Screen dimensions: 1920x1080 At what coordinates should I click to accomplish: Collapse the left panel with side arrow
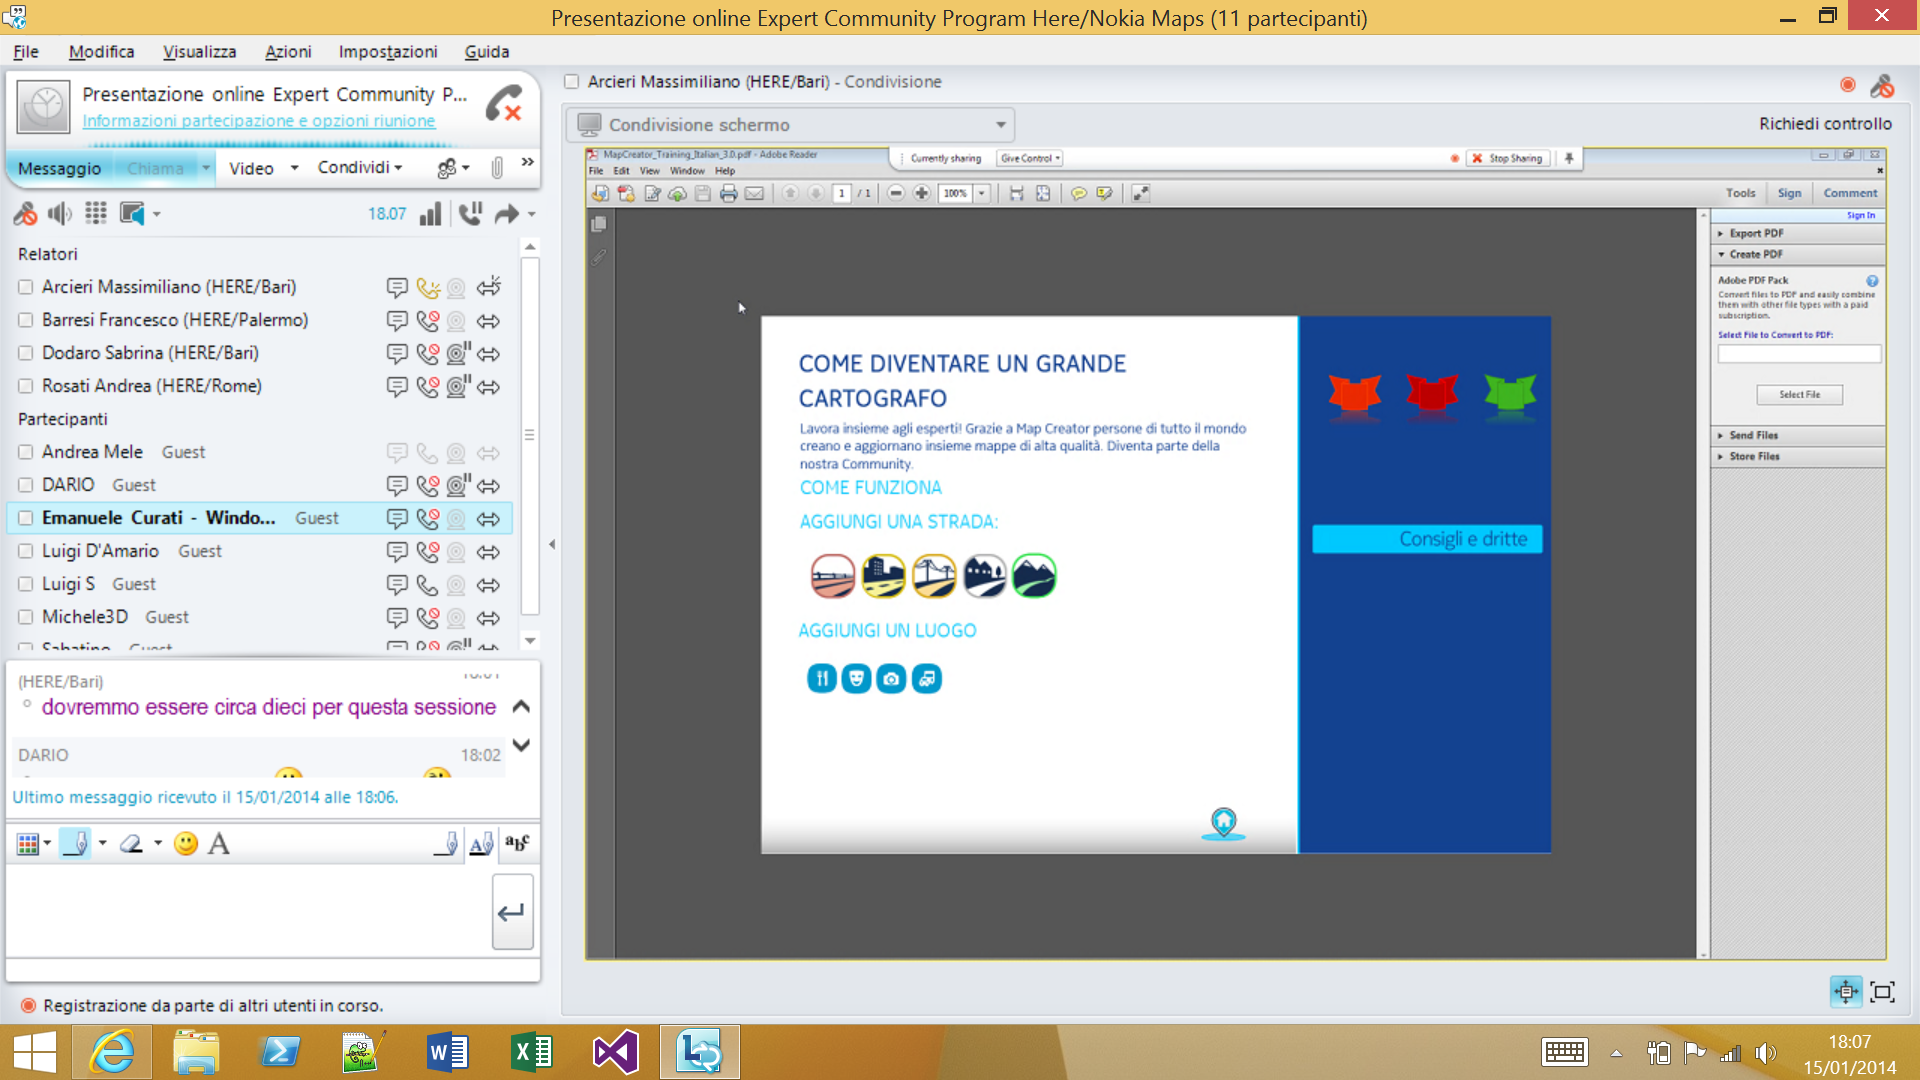pos(551,545)
